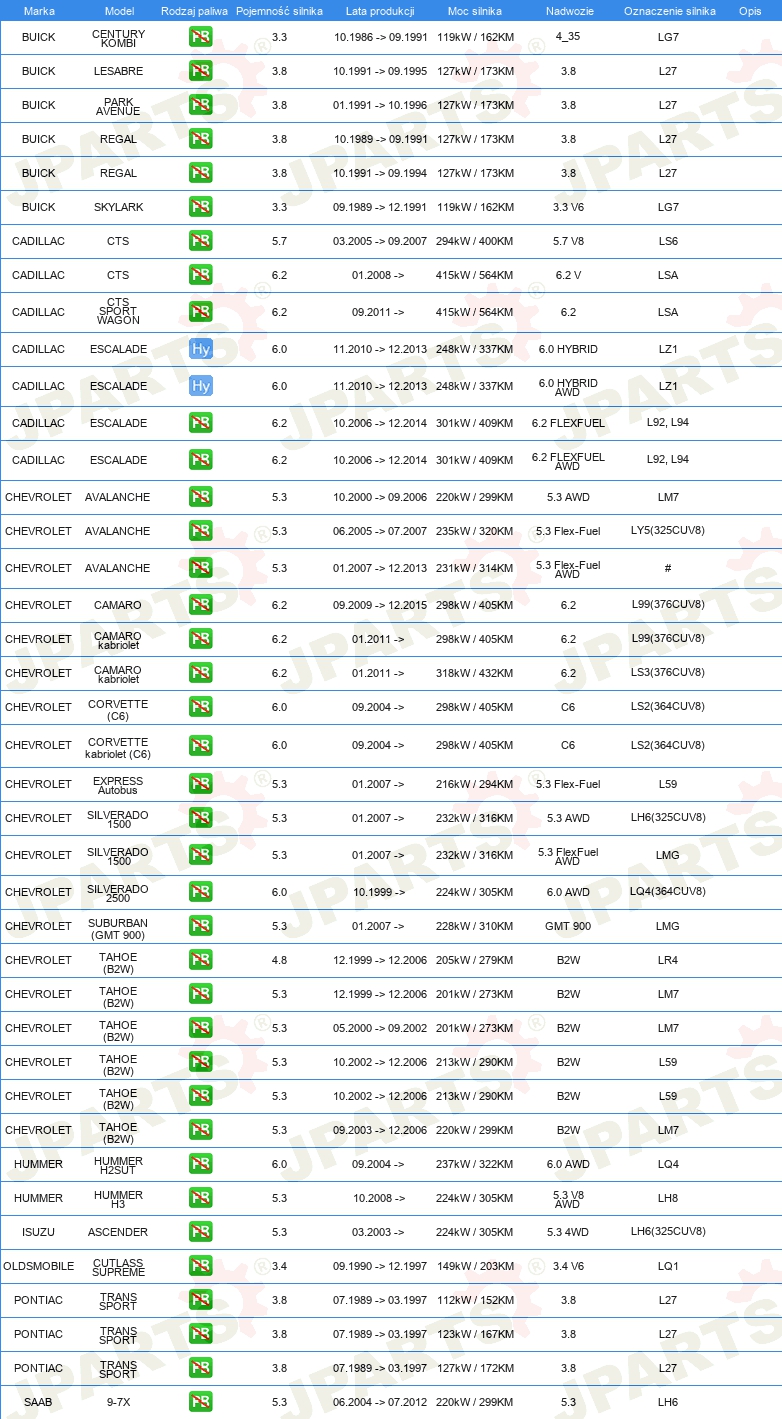Click the power value 149kW / 203KM
Image resolution: width=782 pixels, height=1419 pixels.
point(475,1266)
